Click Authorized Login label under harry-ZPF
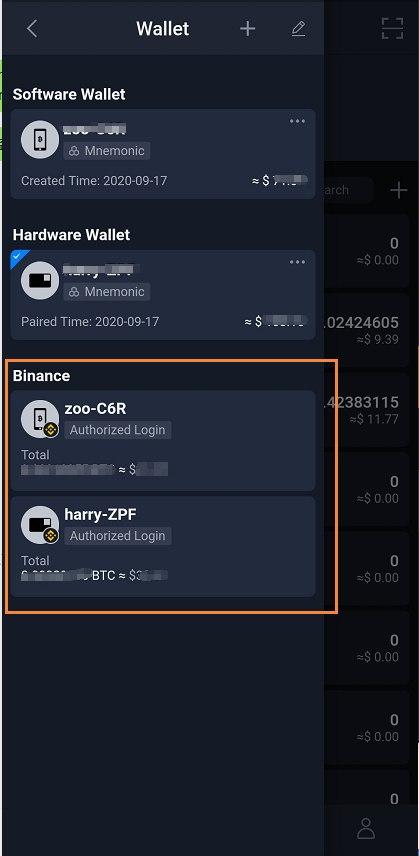419x856 pixels. 118,536
